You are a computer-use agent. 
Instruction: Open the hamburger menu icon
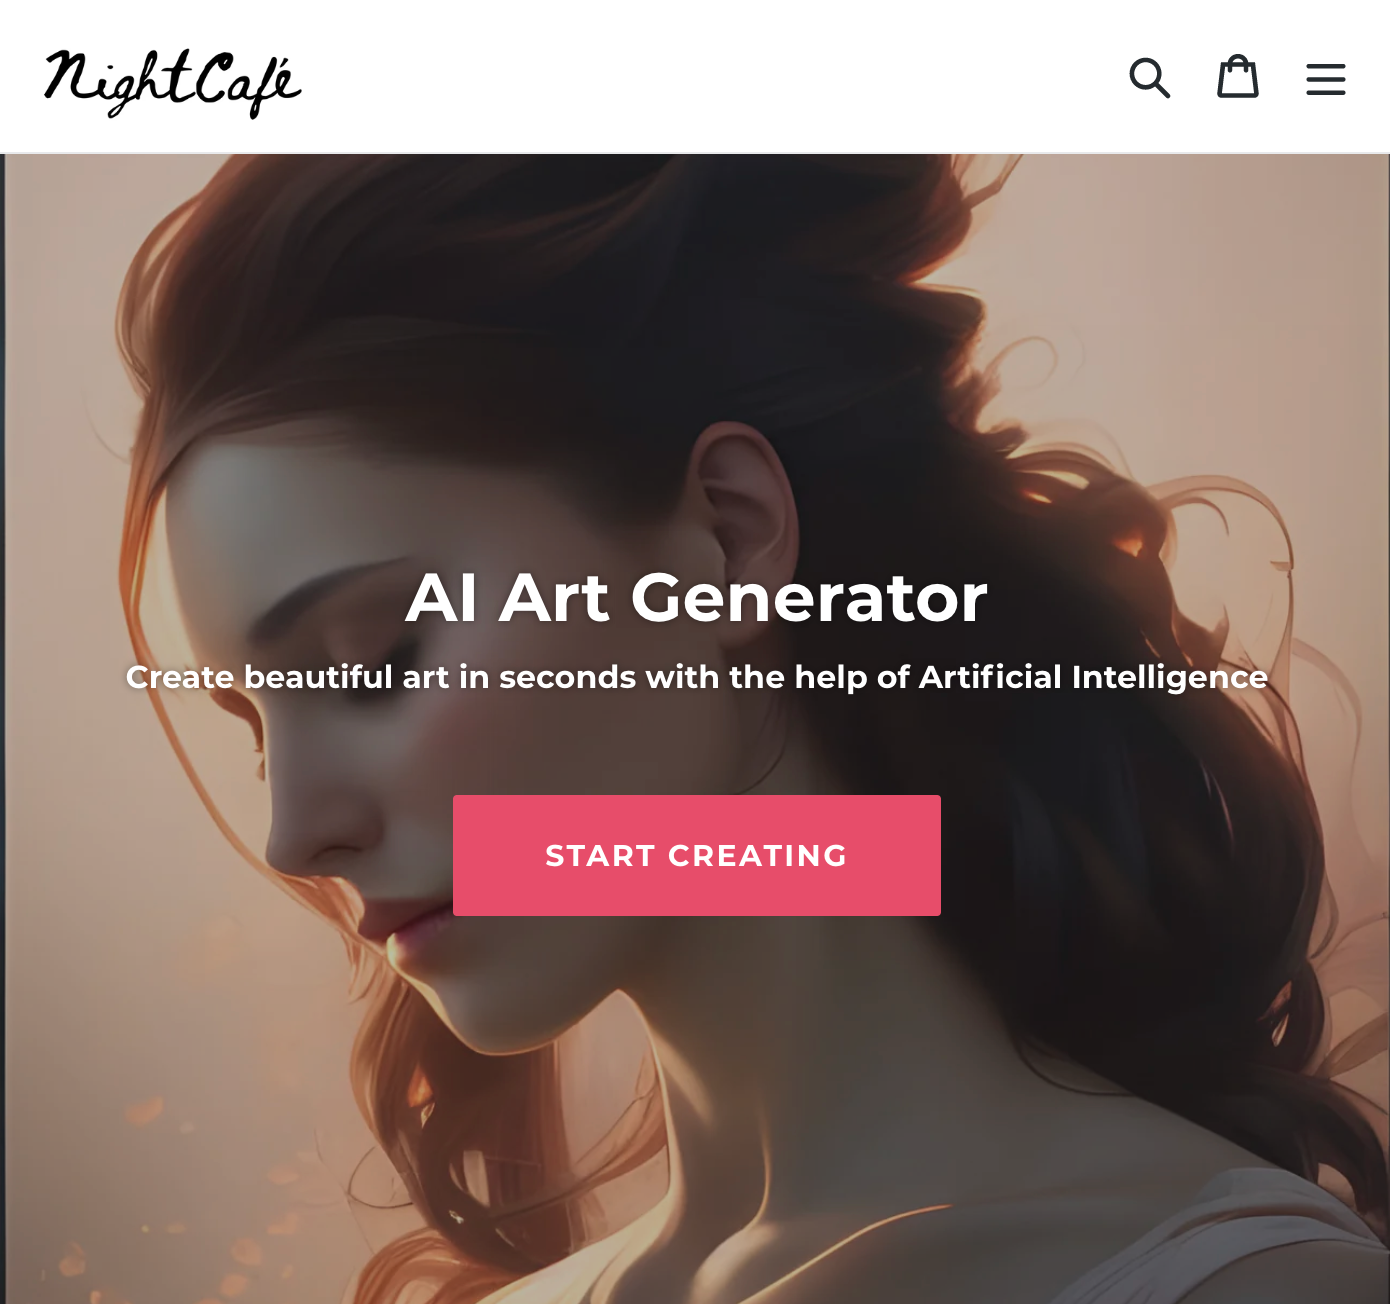pos(1325,79)
